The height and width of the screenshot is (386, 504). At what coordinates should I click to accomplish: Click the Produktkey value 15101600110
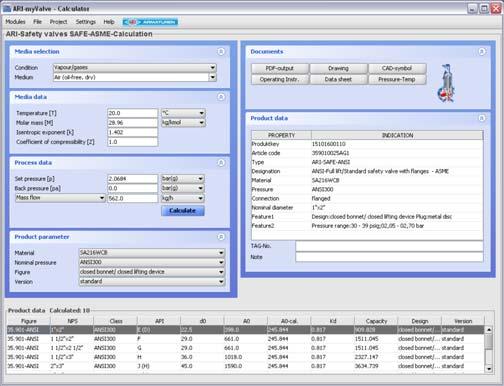pos(329,144)
